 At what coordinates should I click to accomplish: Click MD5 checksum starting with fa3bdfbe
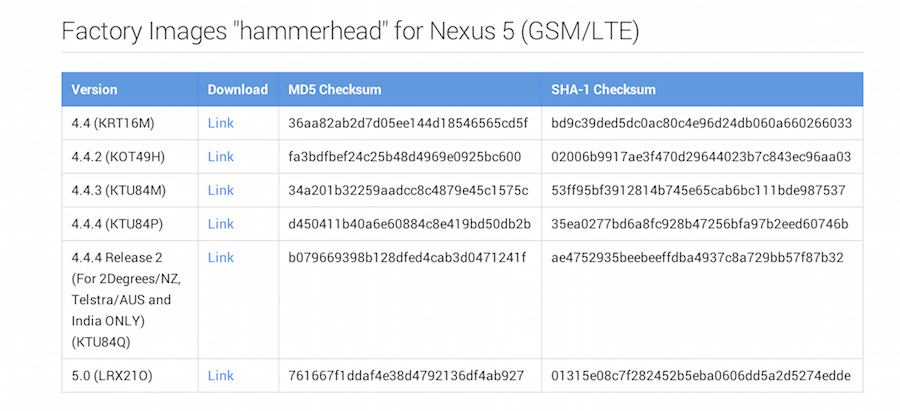[404, 157]
